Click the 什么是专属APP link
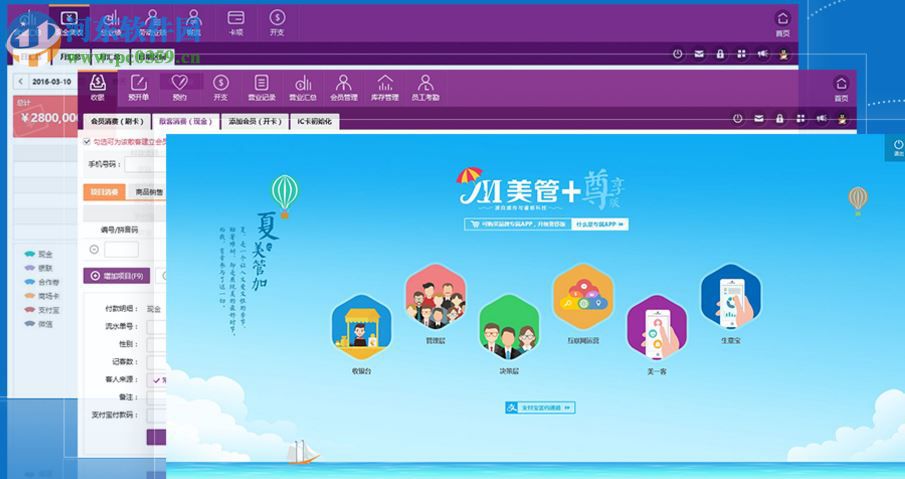 pyautogui.click(x=600, y=225)
